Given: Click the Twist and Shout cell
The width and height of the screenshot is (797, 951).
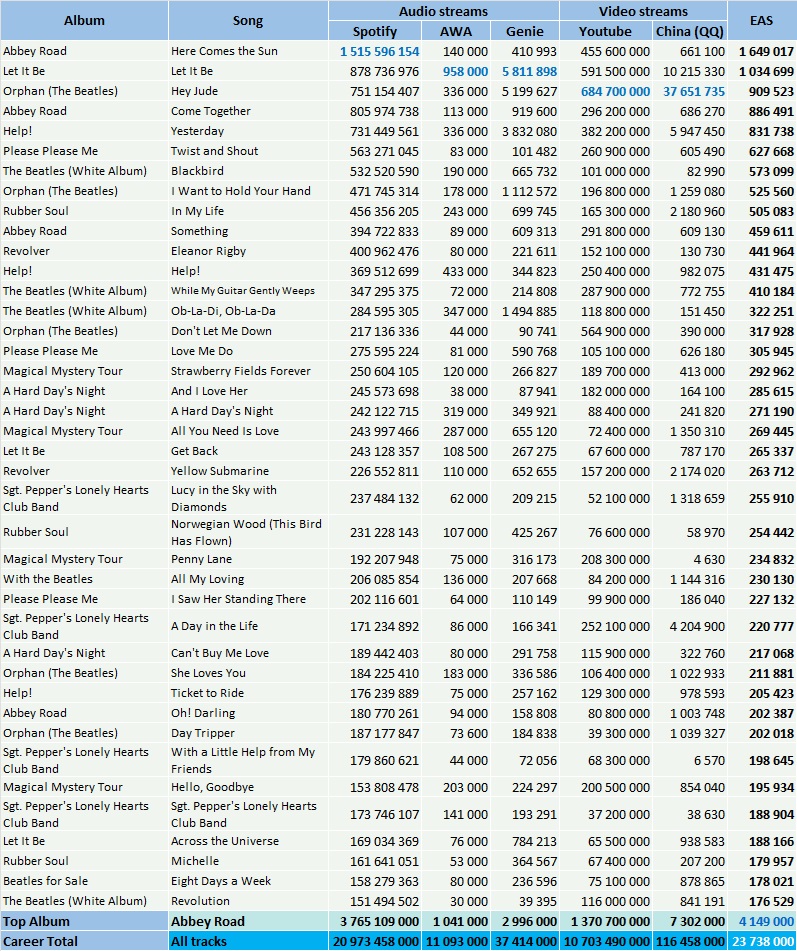Looking at the screenshot, I should pos(248,151).
